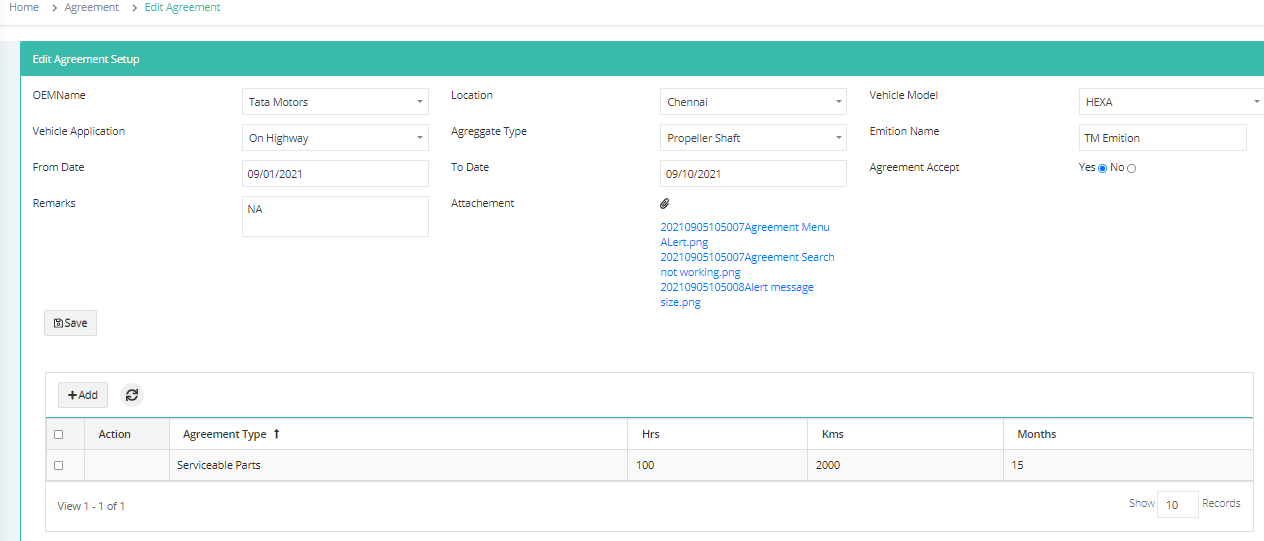The width and height of the screenshot is (1264, 541).
Task: Click the Edit Agreement breadcrumb
Action: click(x=183, y=7)
